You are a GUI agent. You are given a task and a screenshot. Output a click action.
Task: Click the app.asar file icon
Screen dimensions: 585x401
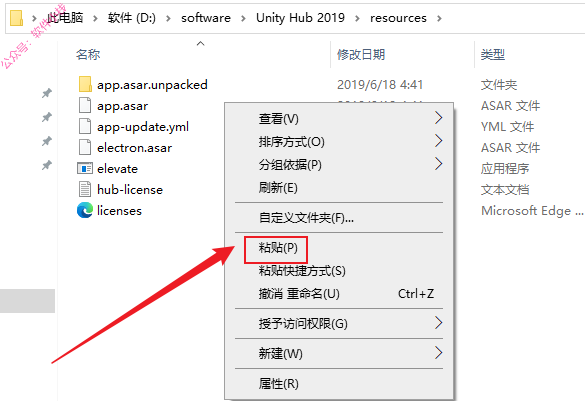tap(85, 106)
